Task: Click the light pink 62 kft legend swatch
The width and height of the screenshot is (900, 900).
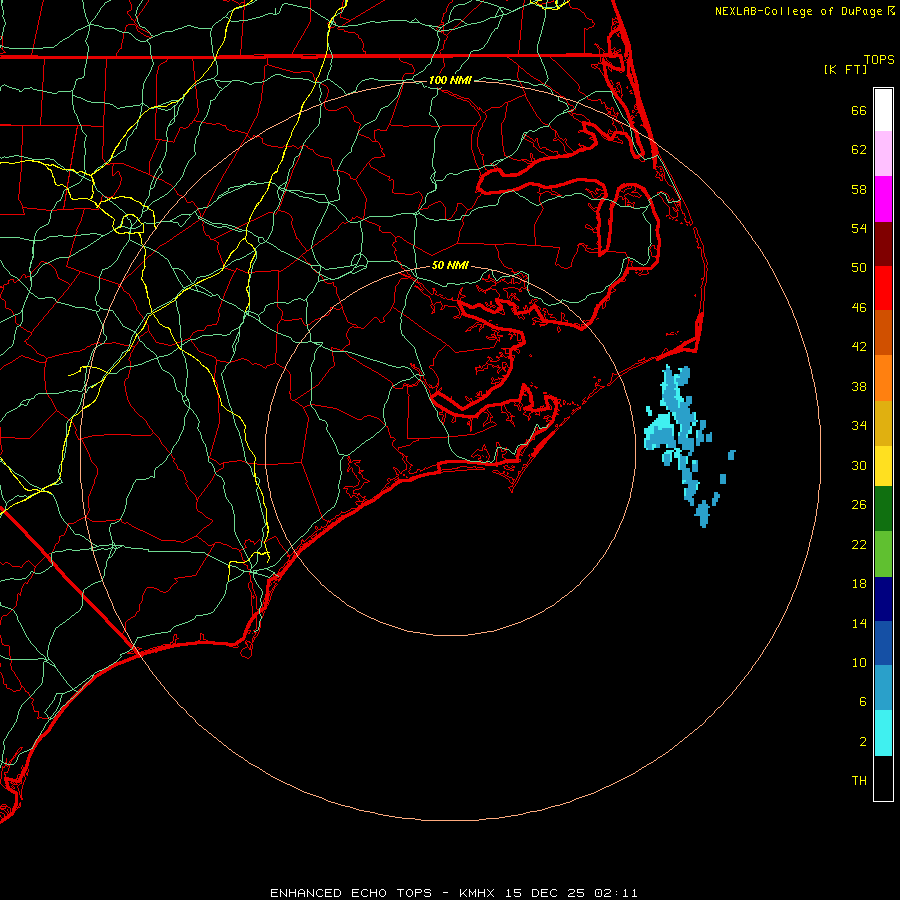Action: point(883,153)
